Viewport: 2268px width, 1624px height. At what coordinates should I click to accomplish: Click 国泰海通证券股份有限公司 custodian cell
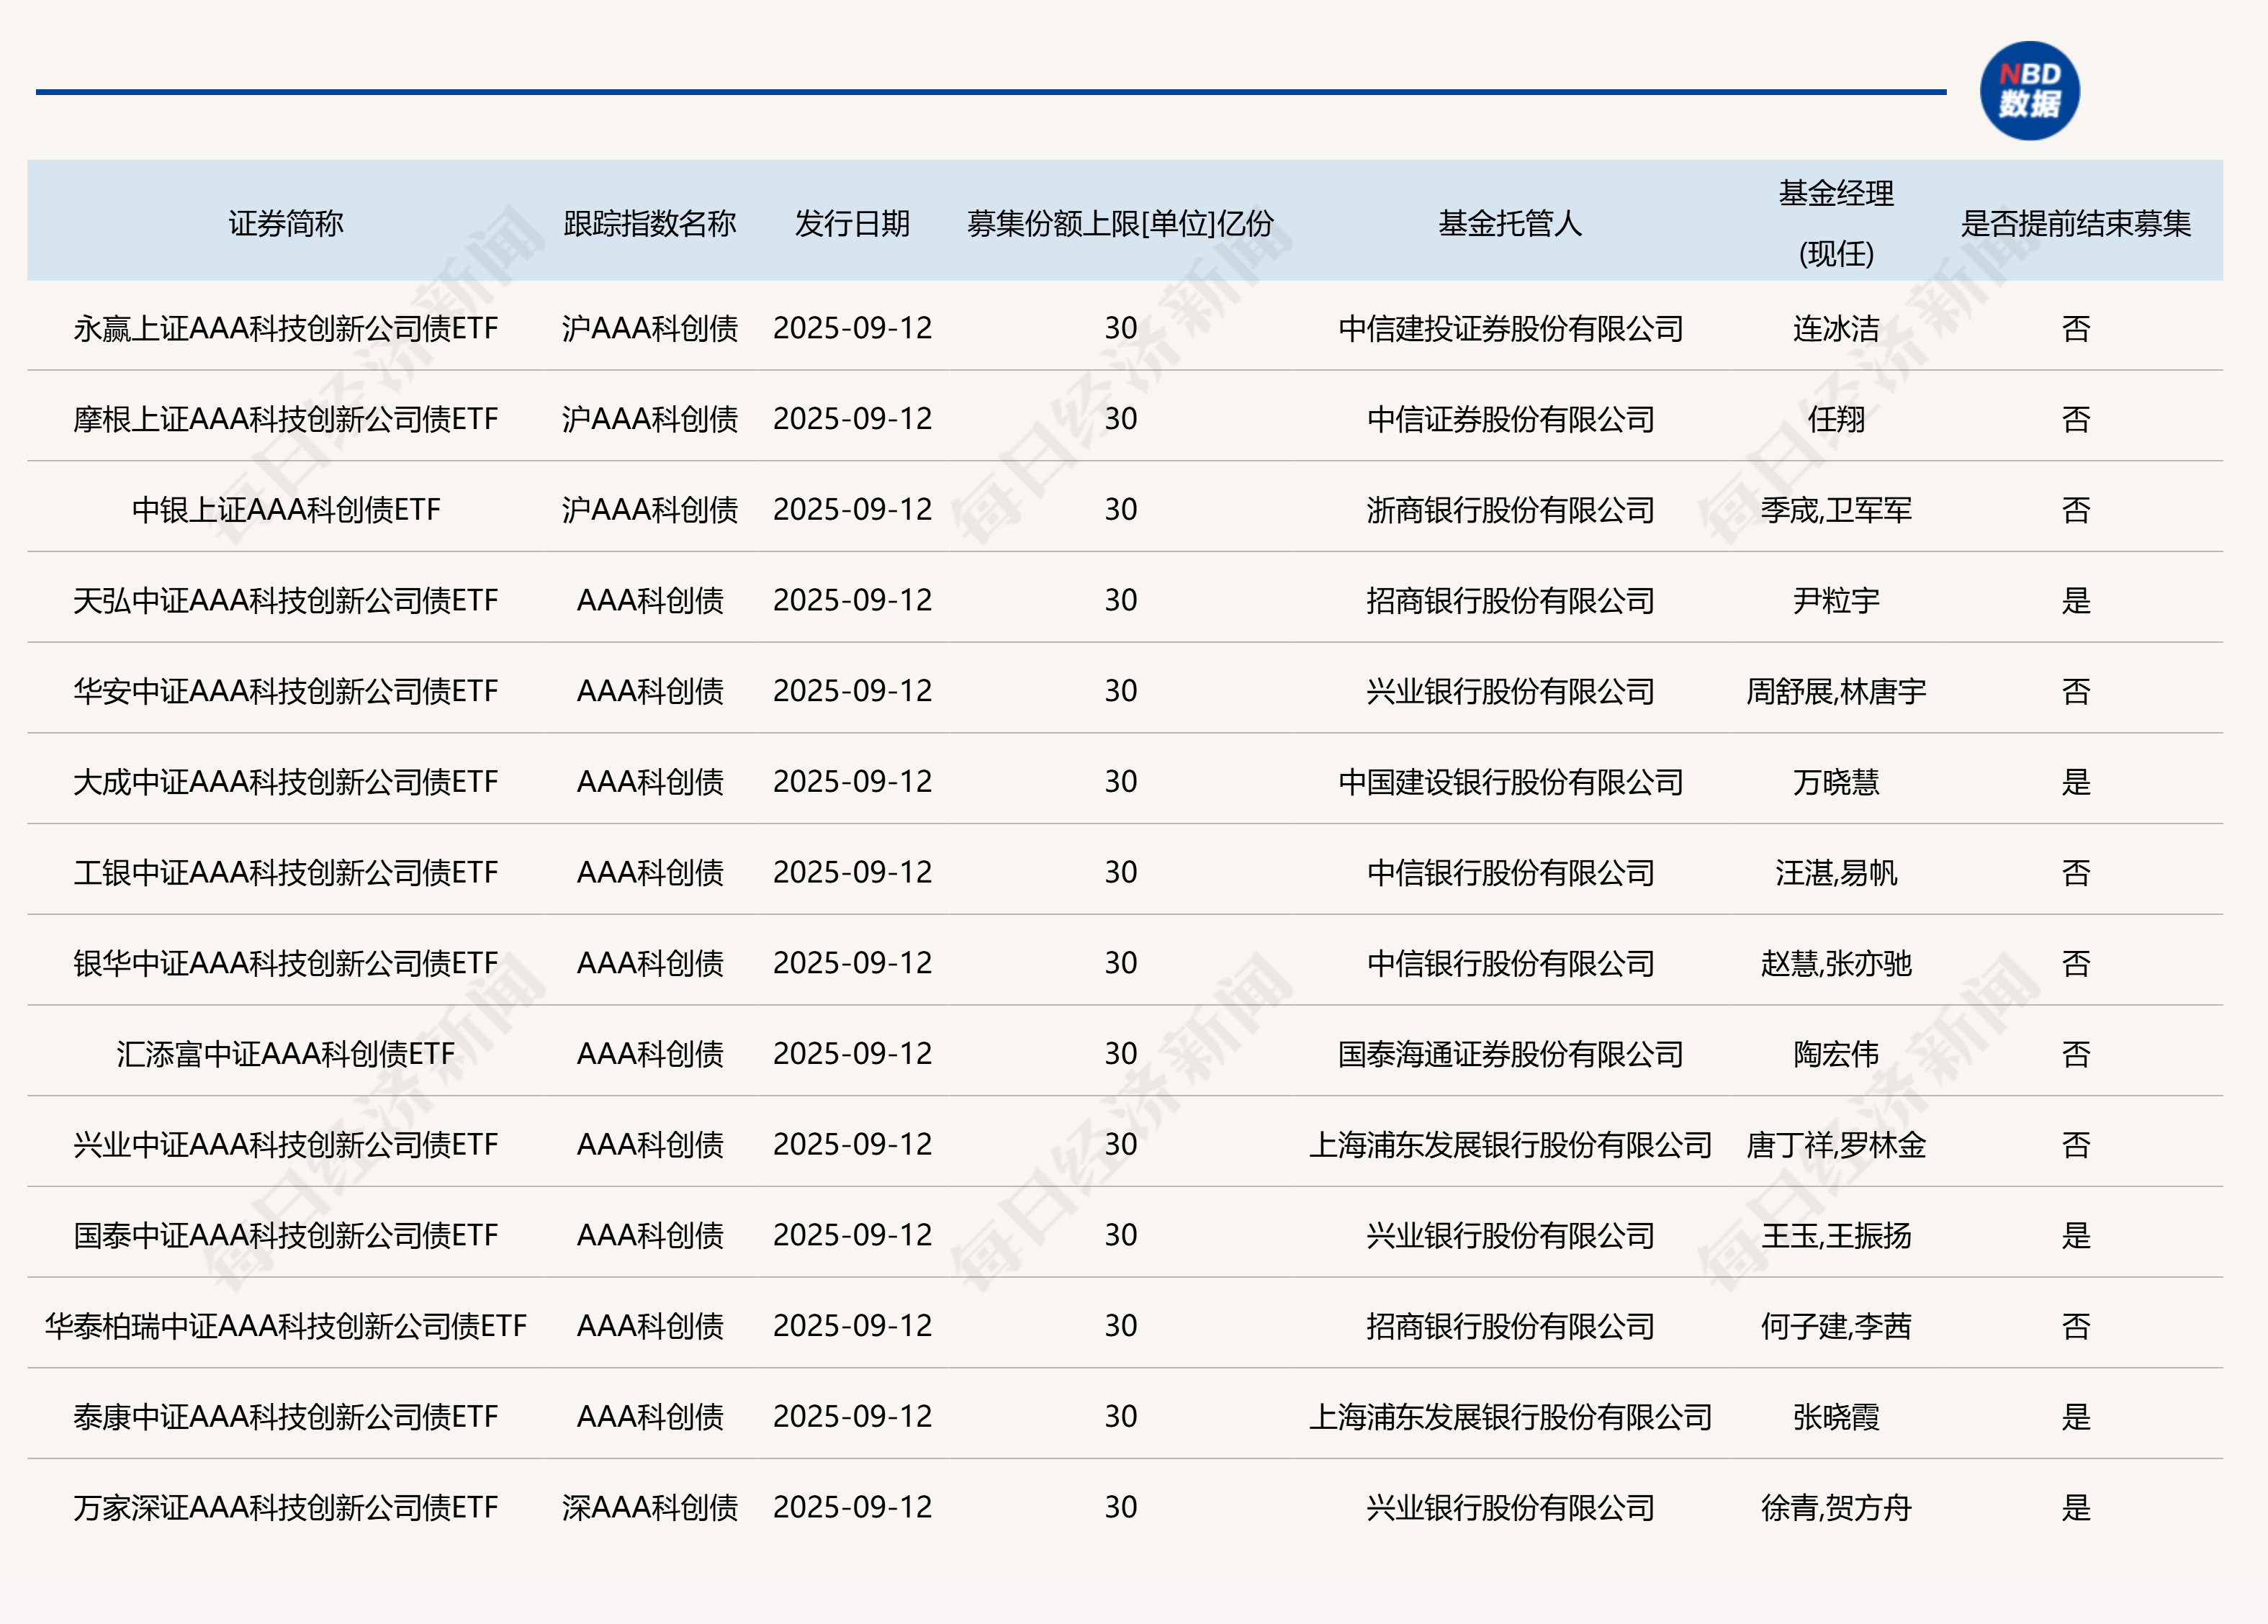(x=1510, y=1054)
